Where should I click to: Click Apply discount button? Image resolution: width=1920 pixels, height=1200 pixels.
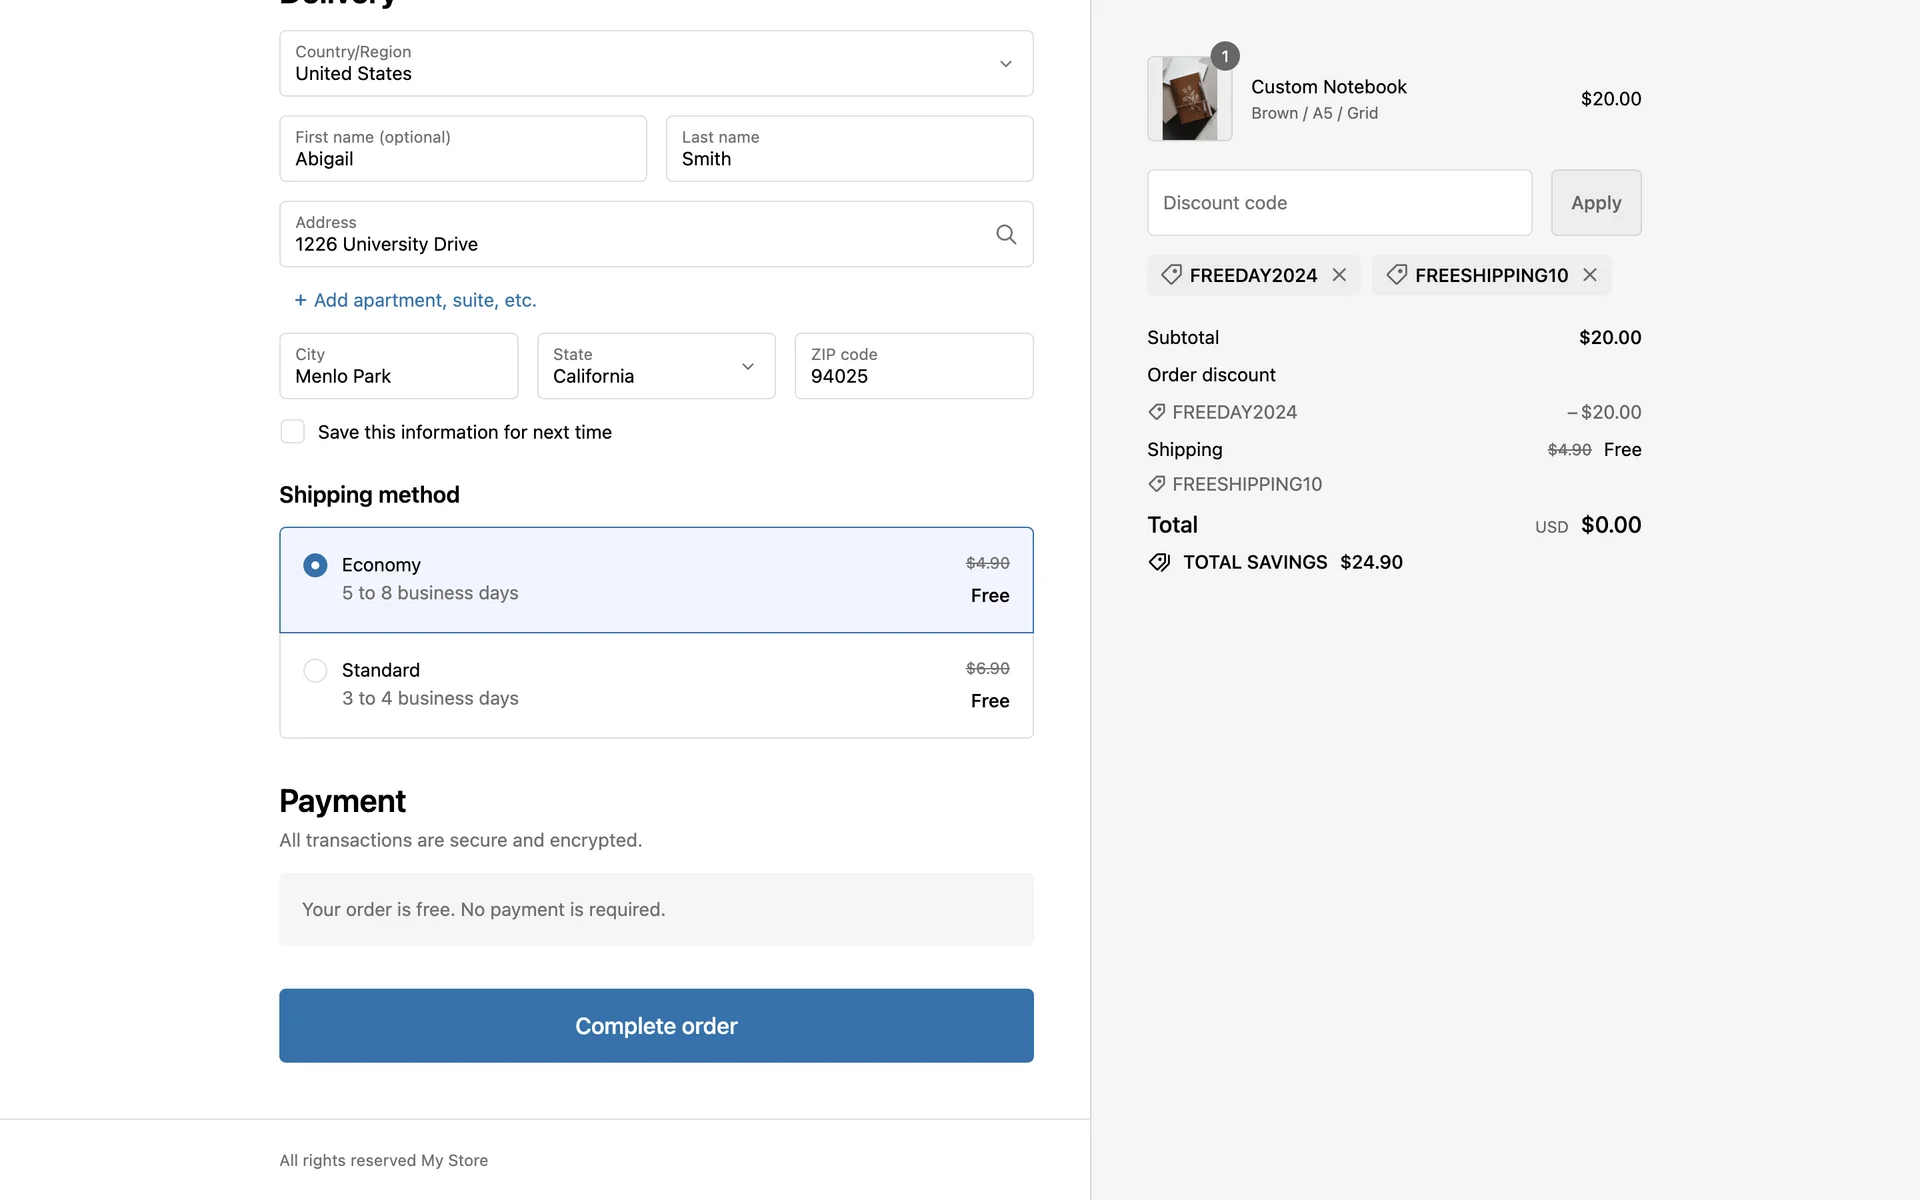tap(1595, 203)
